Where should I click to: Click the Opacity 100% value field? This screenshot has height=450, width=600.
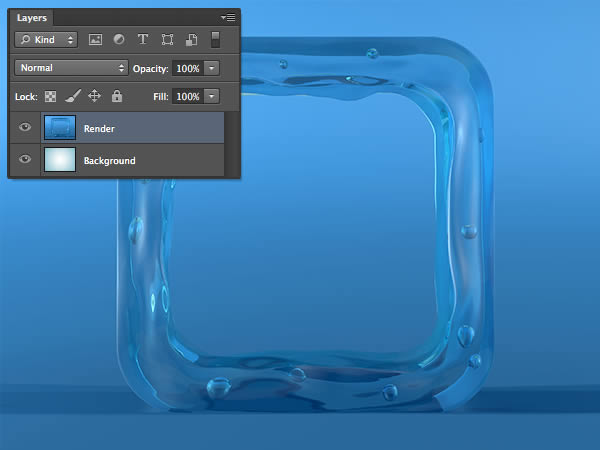(188, 68)
